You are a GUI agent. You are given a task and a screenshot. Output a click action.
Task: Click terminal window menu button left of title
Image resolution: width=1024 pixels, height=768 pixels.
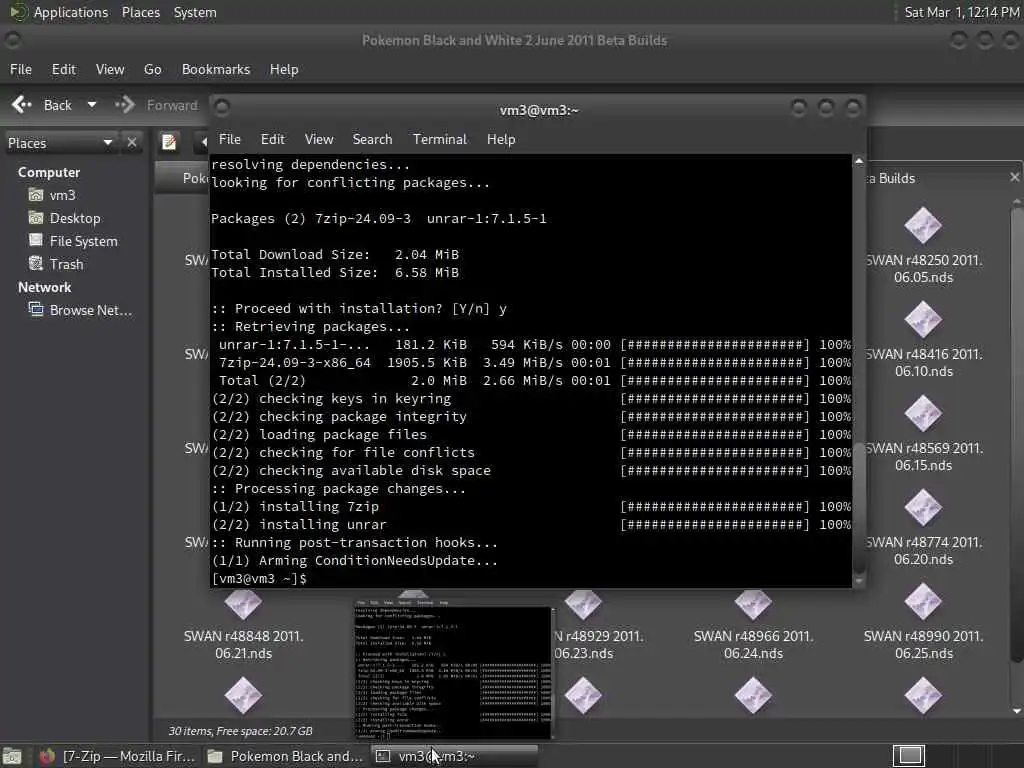pos(222,106)
